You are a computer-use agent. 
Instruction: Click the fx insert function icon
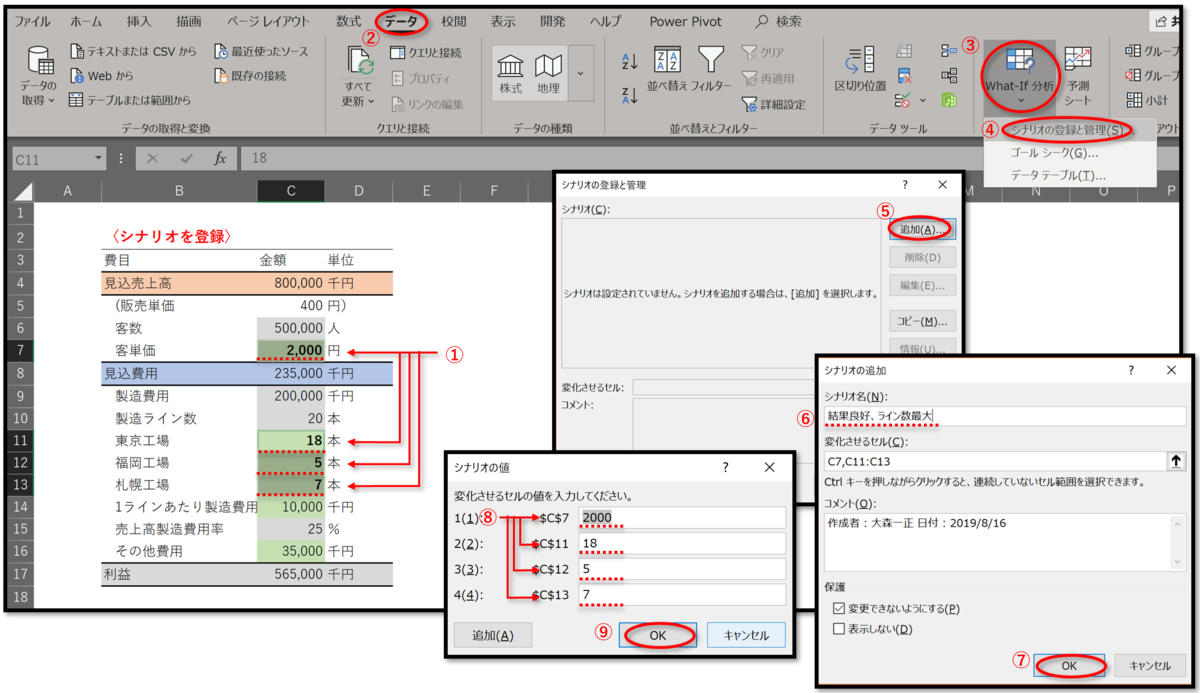point(220,158)
